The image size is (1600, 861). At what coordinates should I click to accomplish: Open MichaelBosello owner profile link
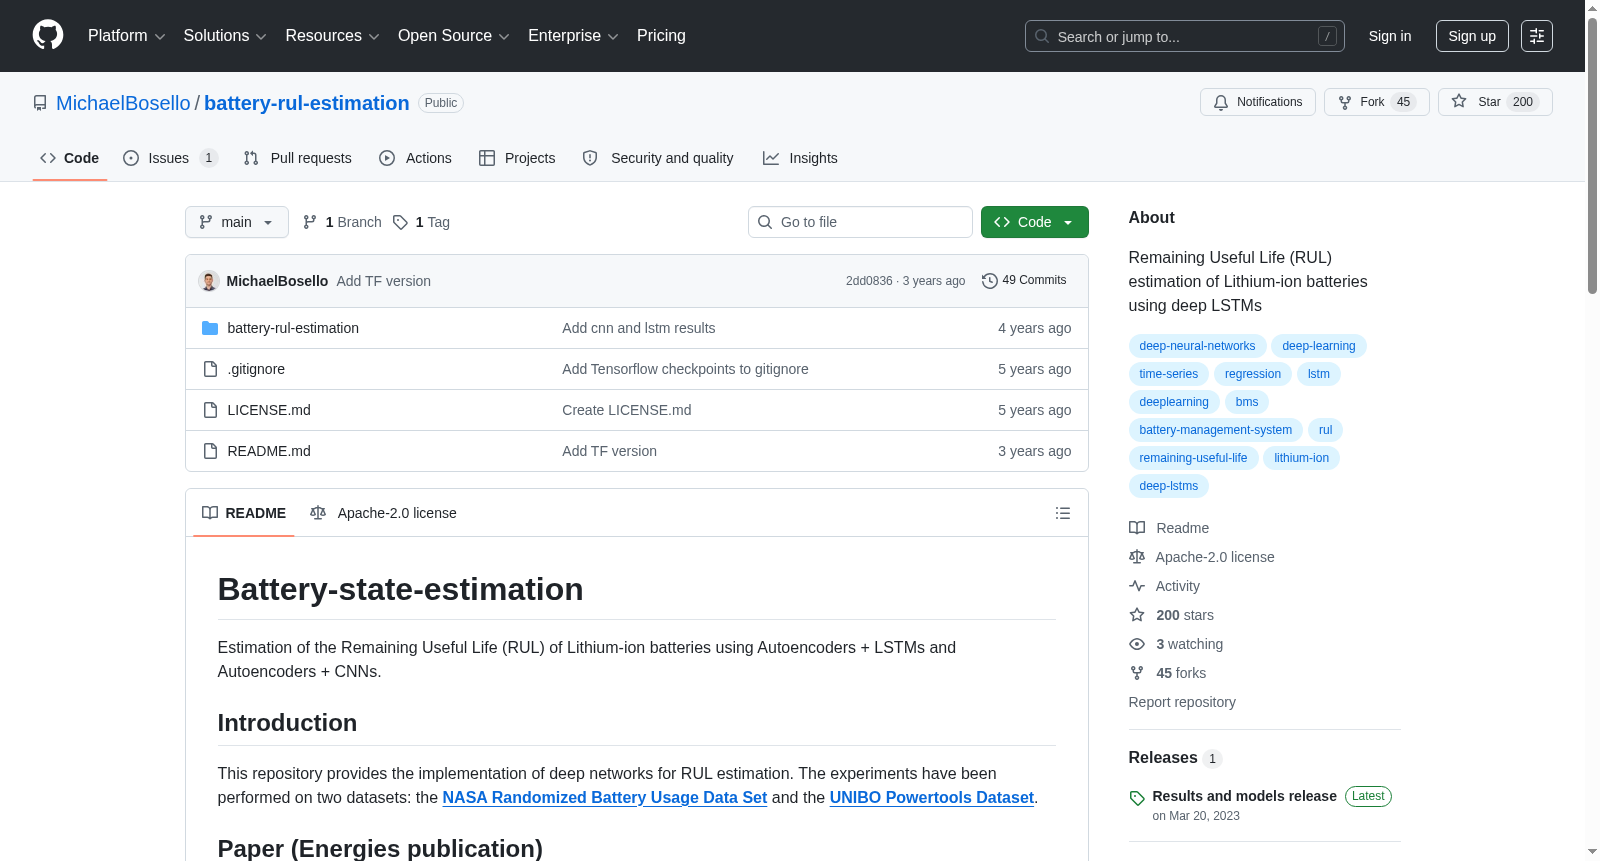pyautogui.click(x=123, y=103)
